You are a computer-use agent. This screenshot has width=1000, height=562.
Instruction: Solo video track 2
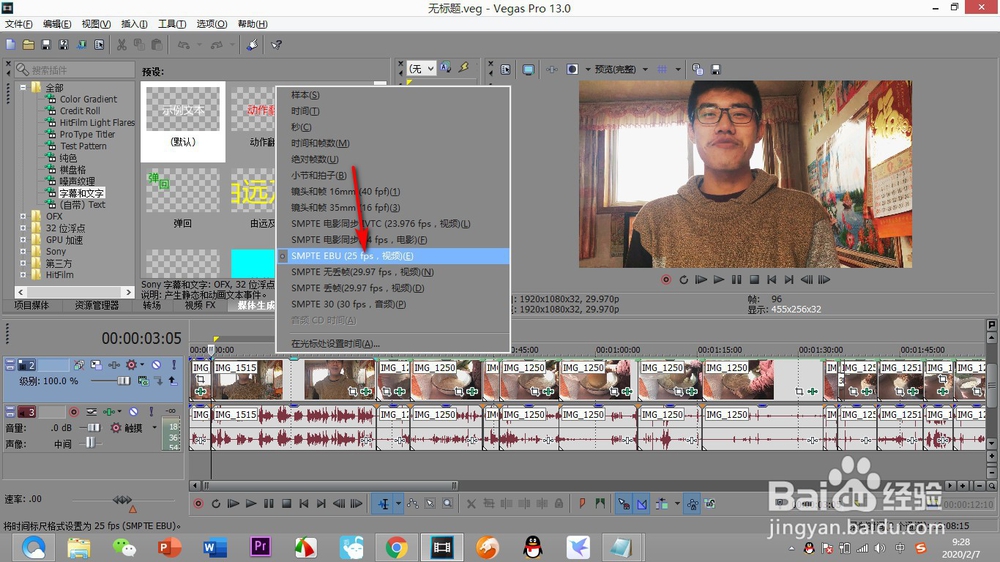[173, 365]
